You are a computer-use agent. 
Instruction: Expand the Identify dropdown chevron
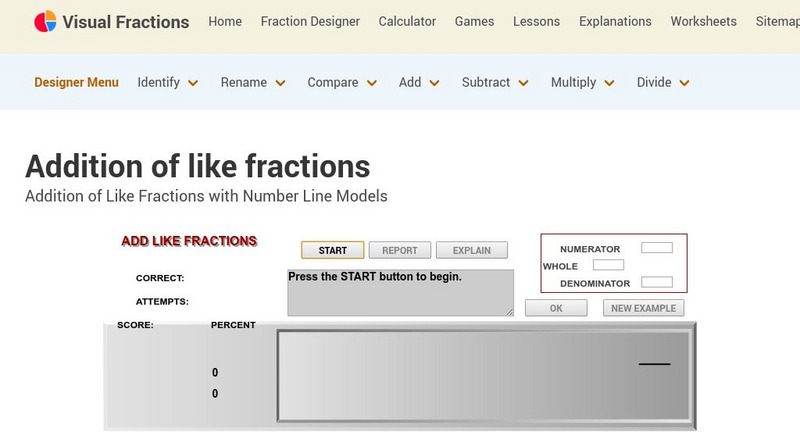point(193,83)
